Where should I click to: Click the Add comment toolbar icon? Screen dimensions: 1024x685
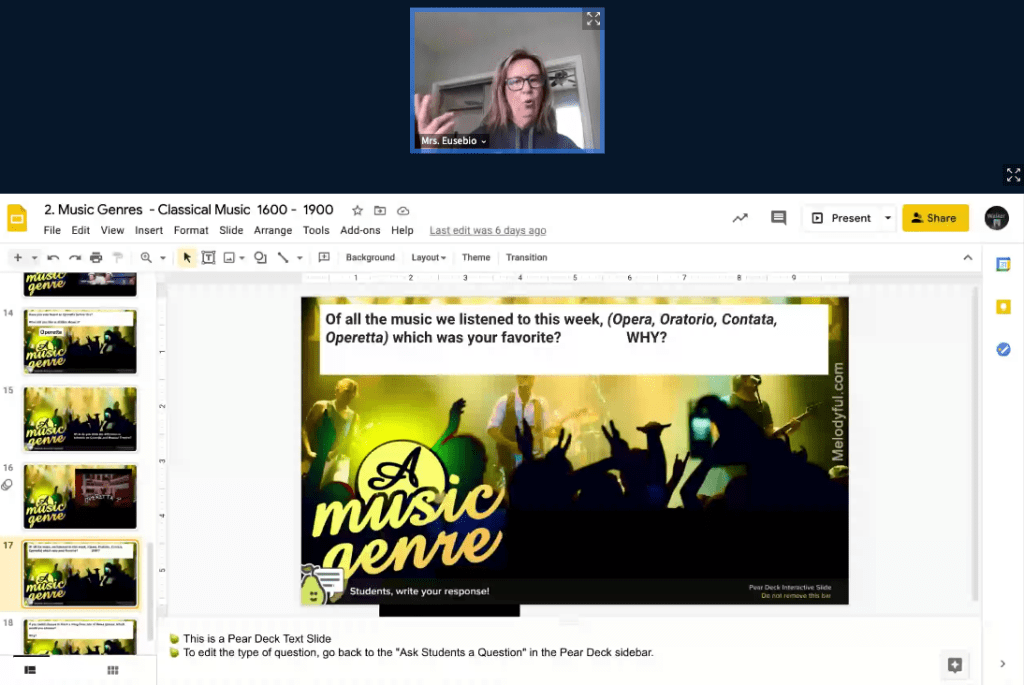tap(324, 258)
